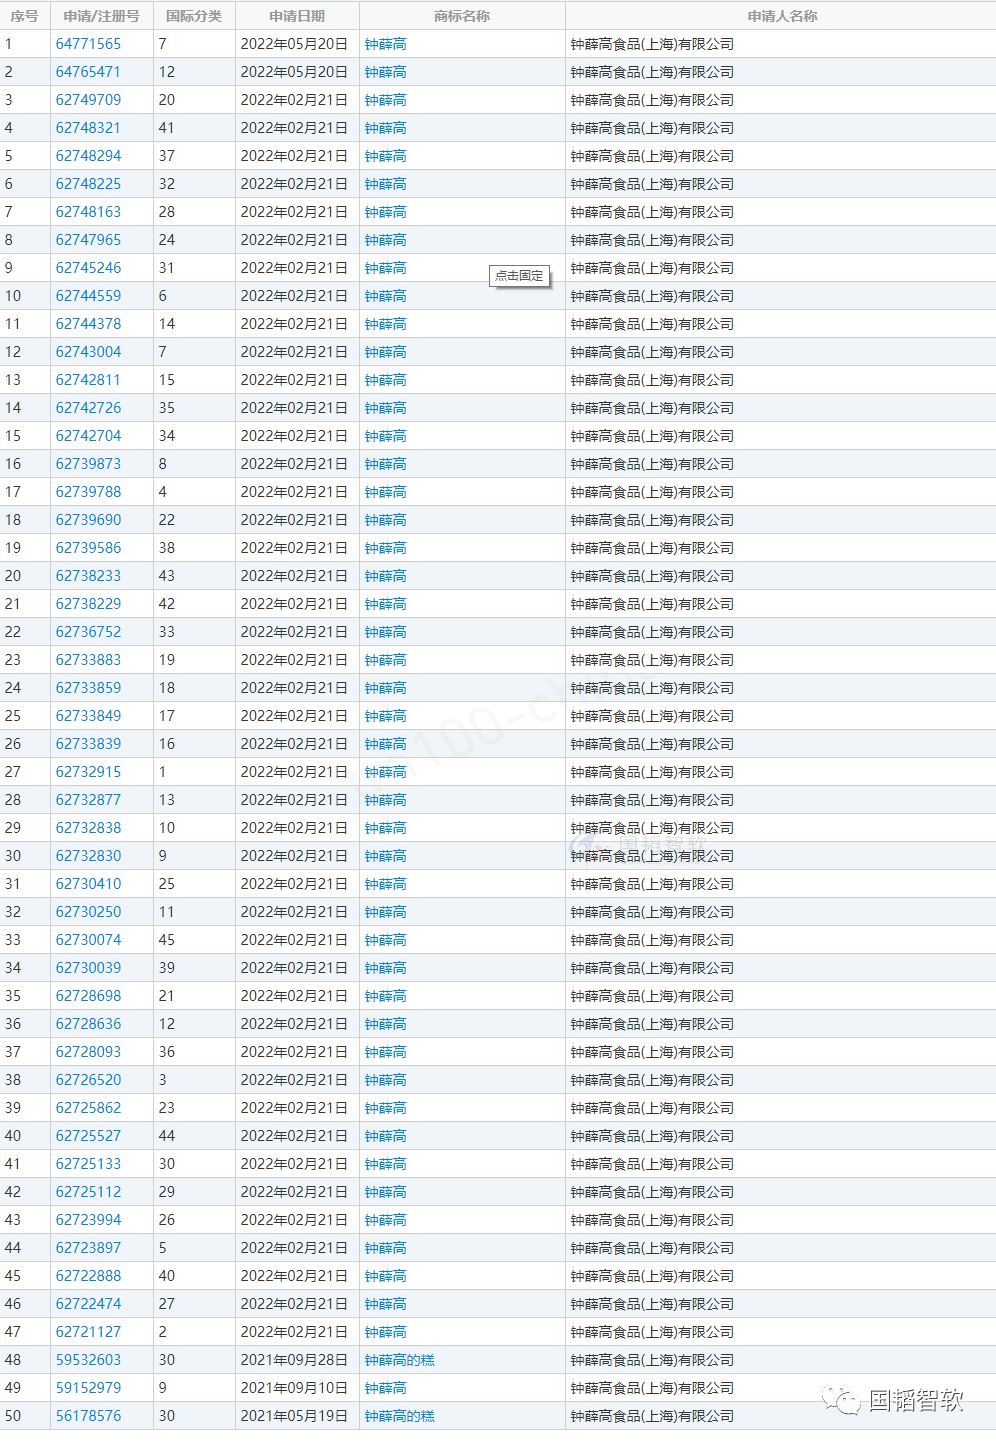996x1444 pixels.
Task: Open application number 62728636
Action: point(88,1024)
